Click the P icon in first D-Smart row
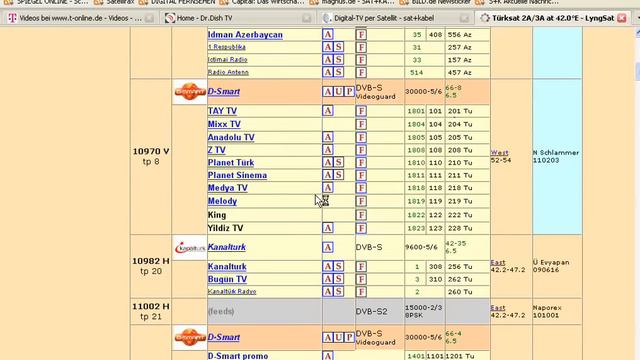The image size is (640, 360). 349,91
